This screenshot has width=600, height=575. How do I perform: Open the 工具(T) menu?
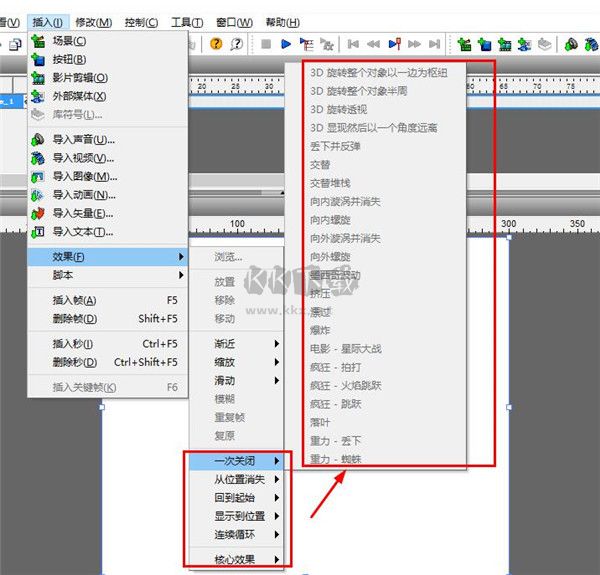(x=187, y=22)
